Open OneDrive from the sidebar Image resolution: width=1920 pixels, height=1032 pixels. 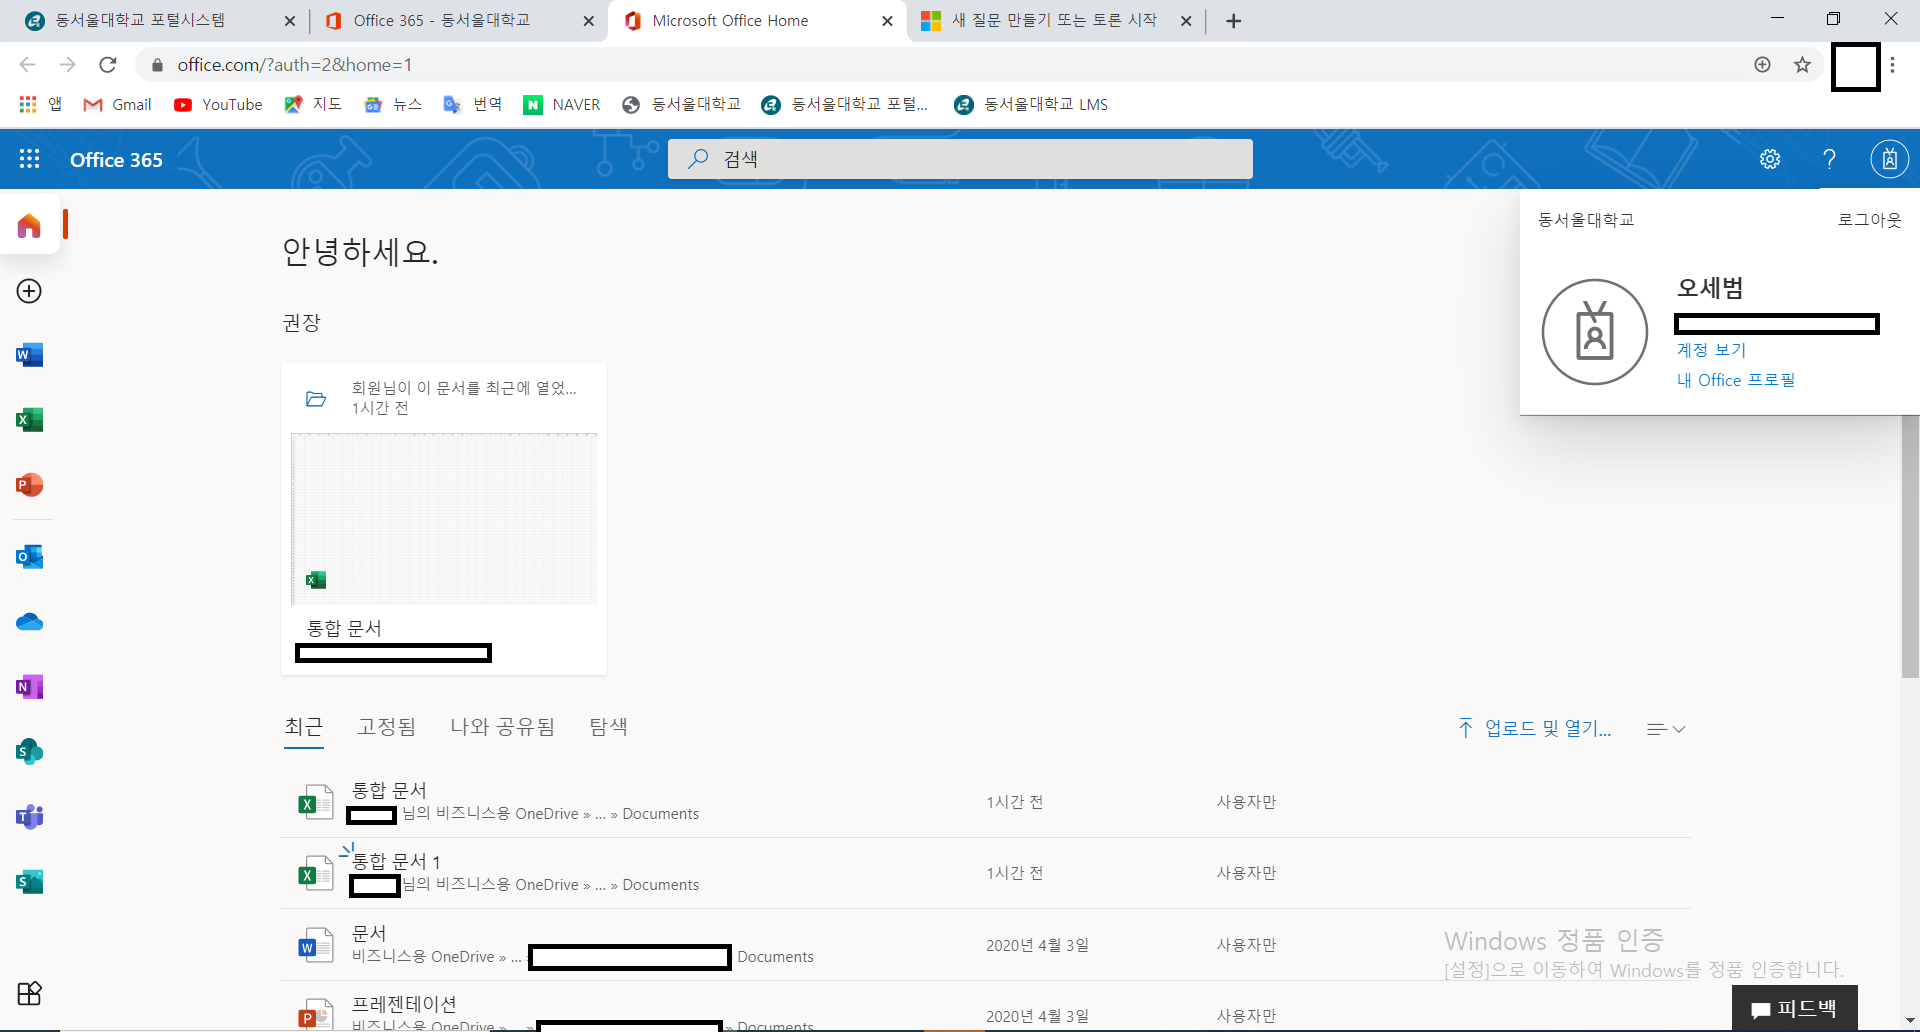point(29,622)
